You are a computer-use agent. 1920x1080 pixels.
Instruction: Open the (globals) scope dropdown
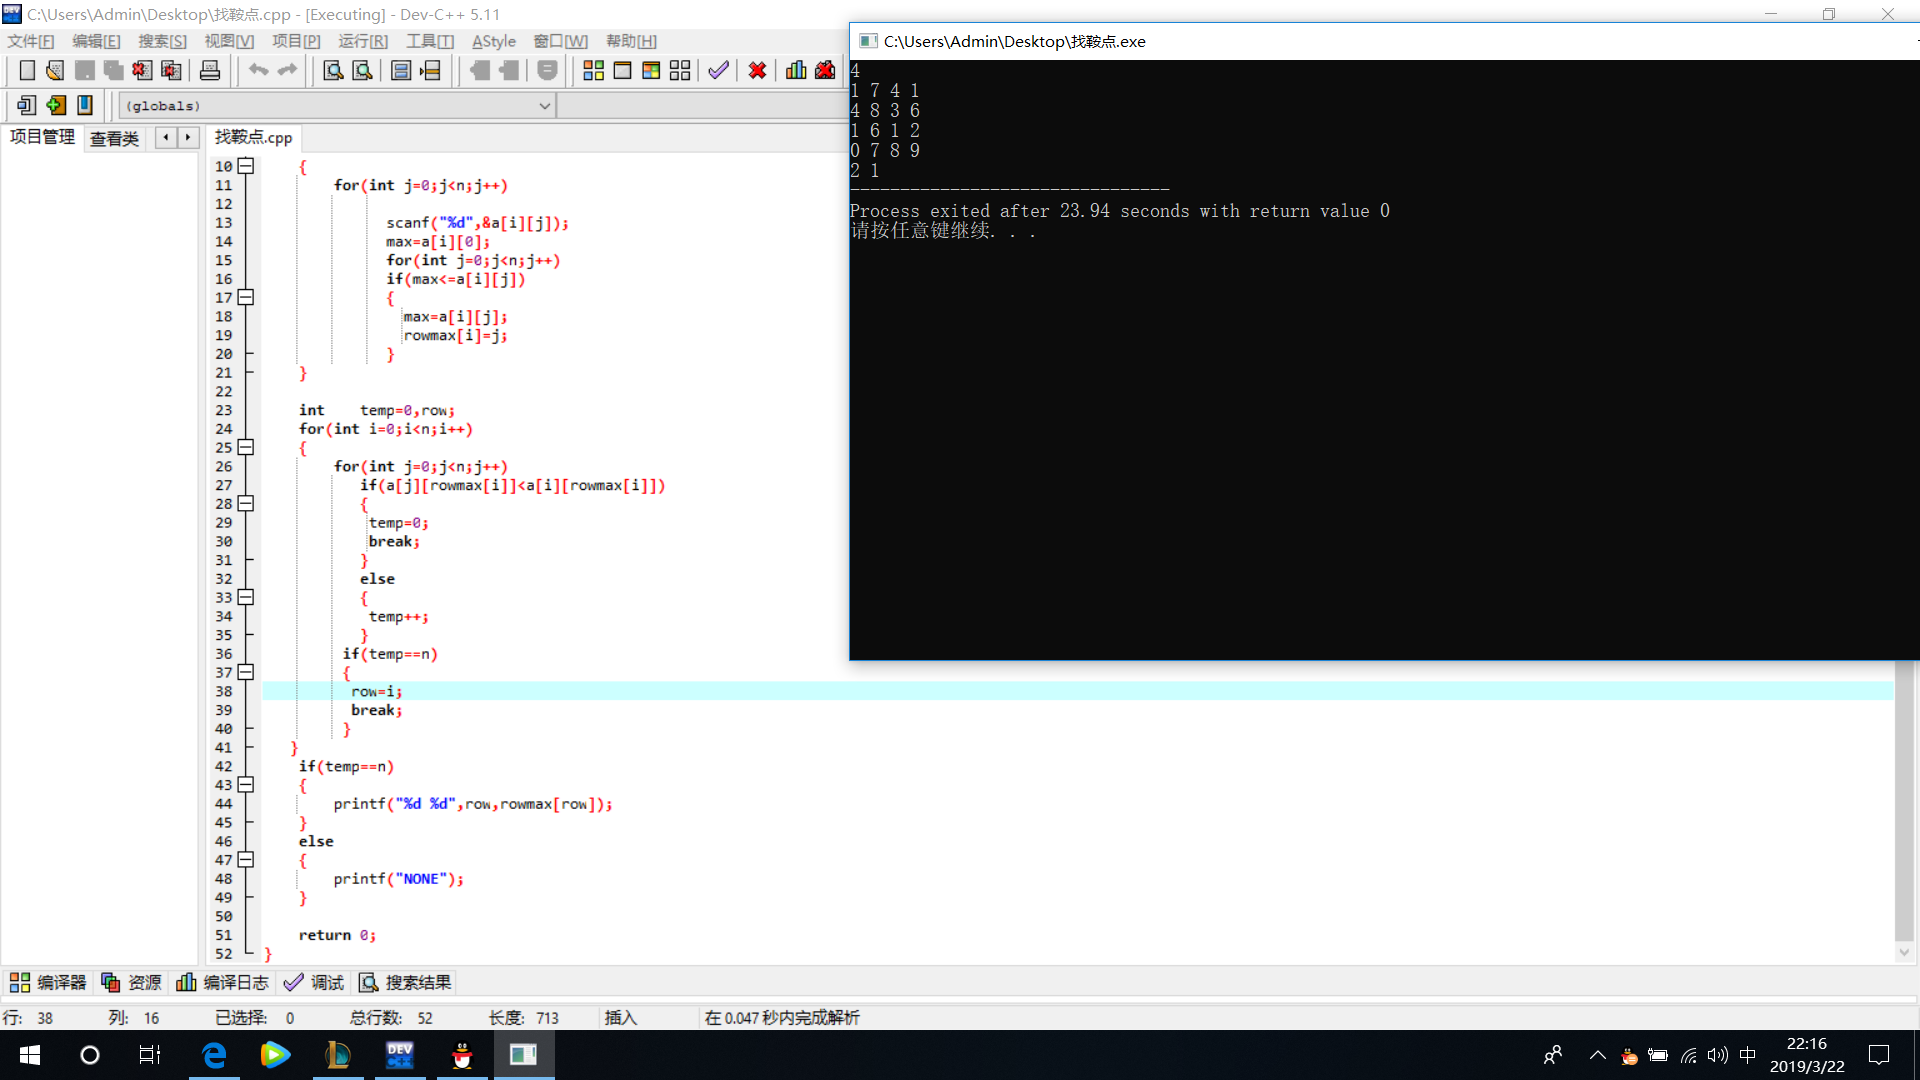pos(337,106)
